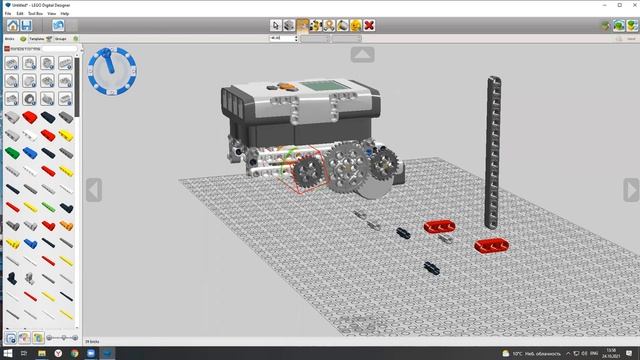Rotate camera left with side arrow
The width and height of the screenshot is (640, 360).
tap(94, 190)
